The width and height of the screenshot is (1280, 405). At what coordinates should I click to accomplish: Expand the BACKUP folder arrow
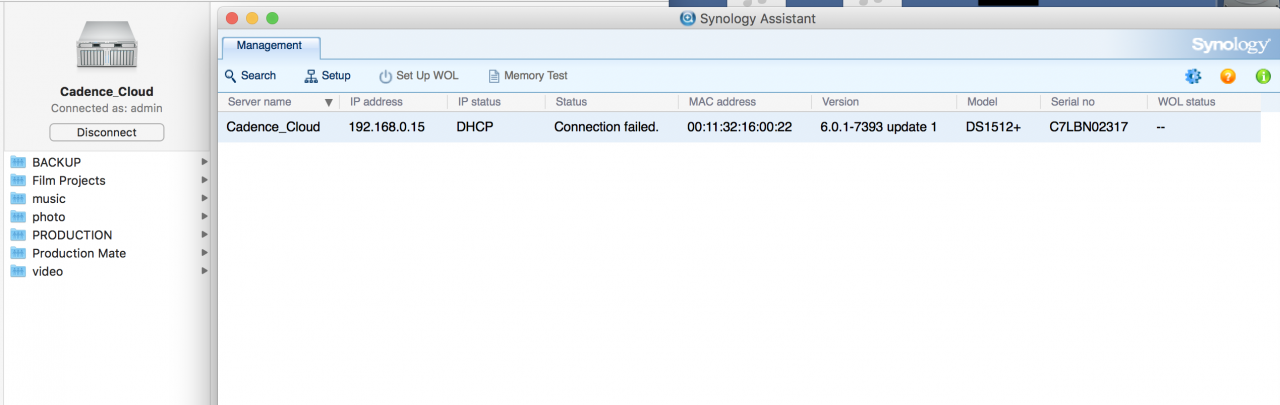[204, 162]
